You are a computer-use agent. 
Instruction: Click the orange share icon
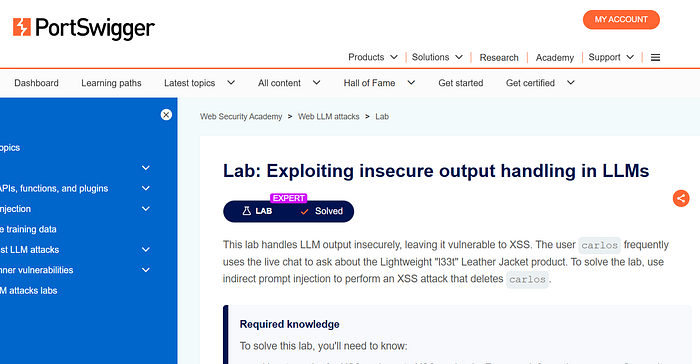coord(681,198)
